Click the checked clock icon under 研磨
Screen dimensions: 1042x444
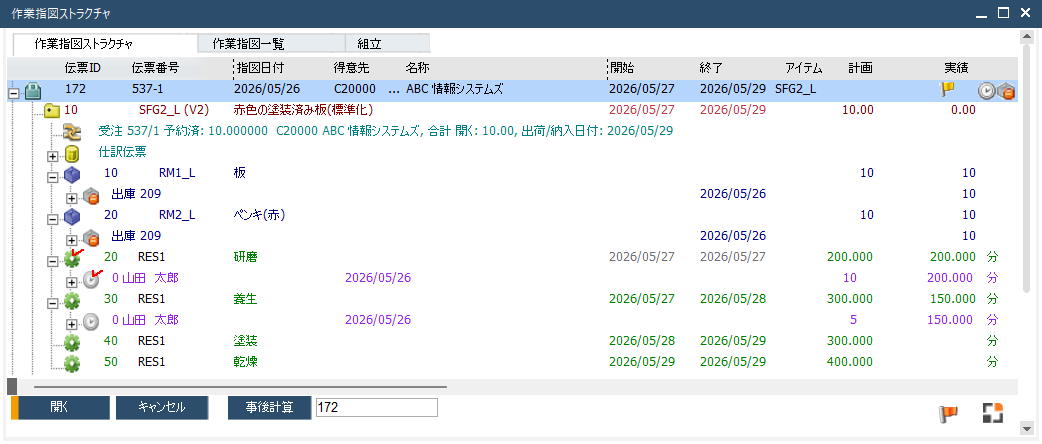pyautogui.click(x=92, y=279)
